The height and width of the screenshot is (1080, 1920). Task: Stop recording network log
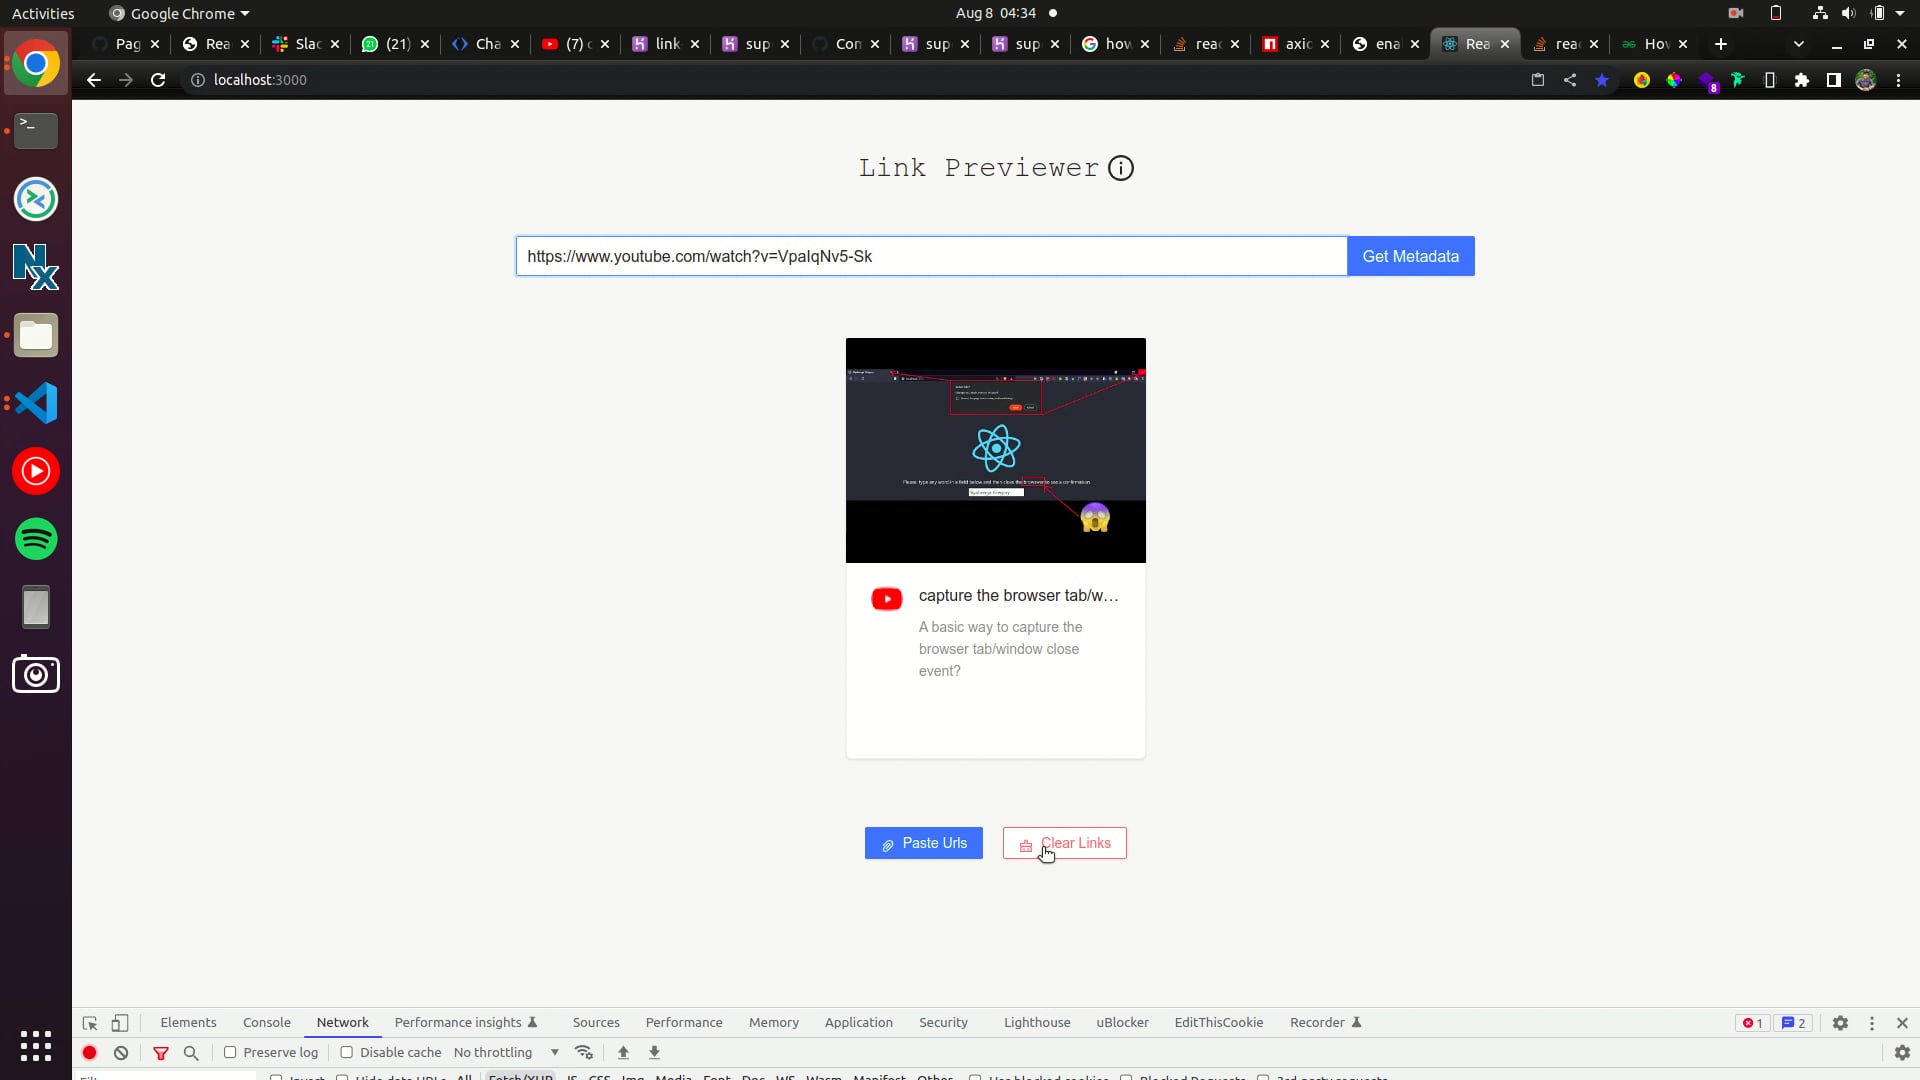(89, 1053)
